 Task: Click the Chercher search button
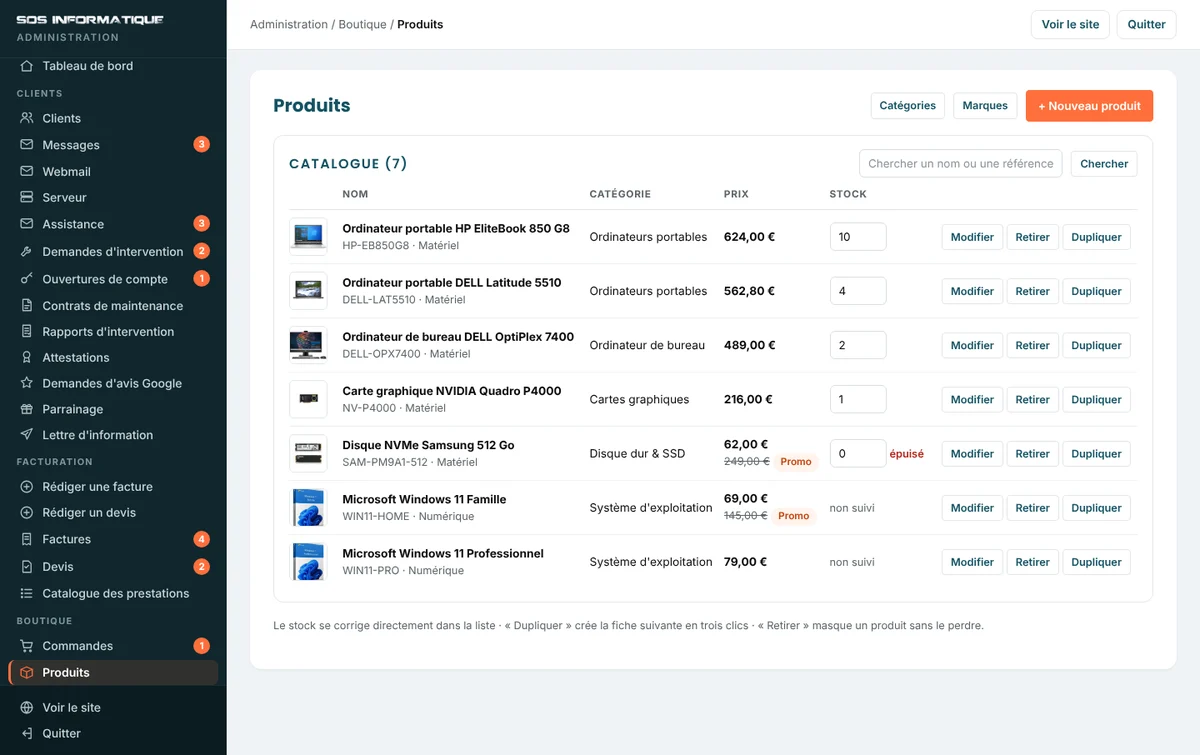(1104, 164)
